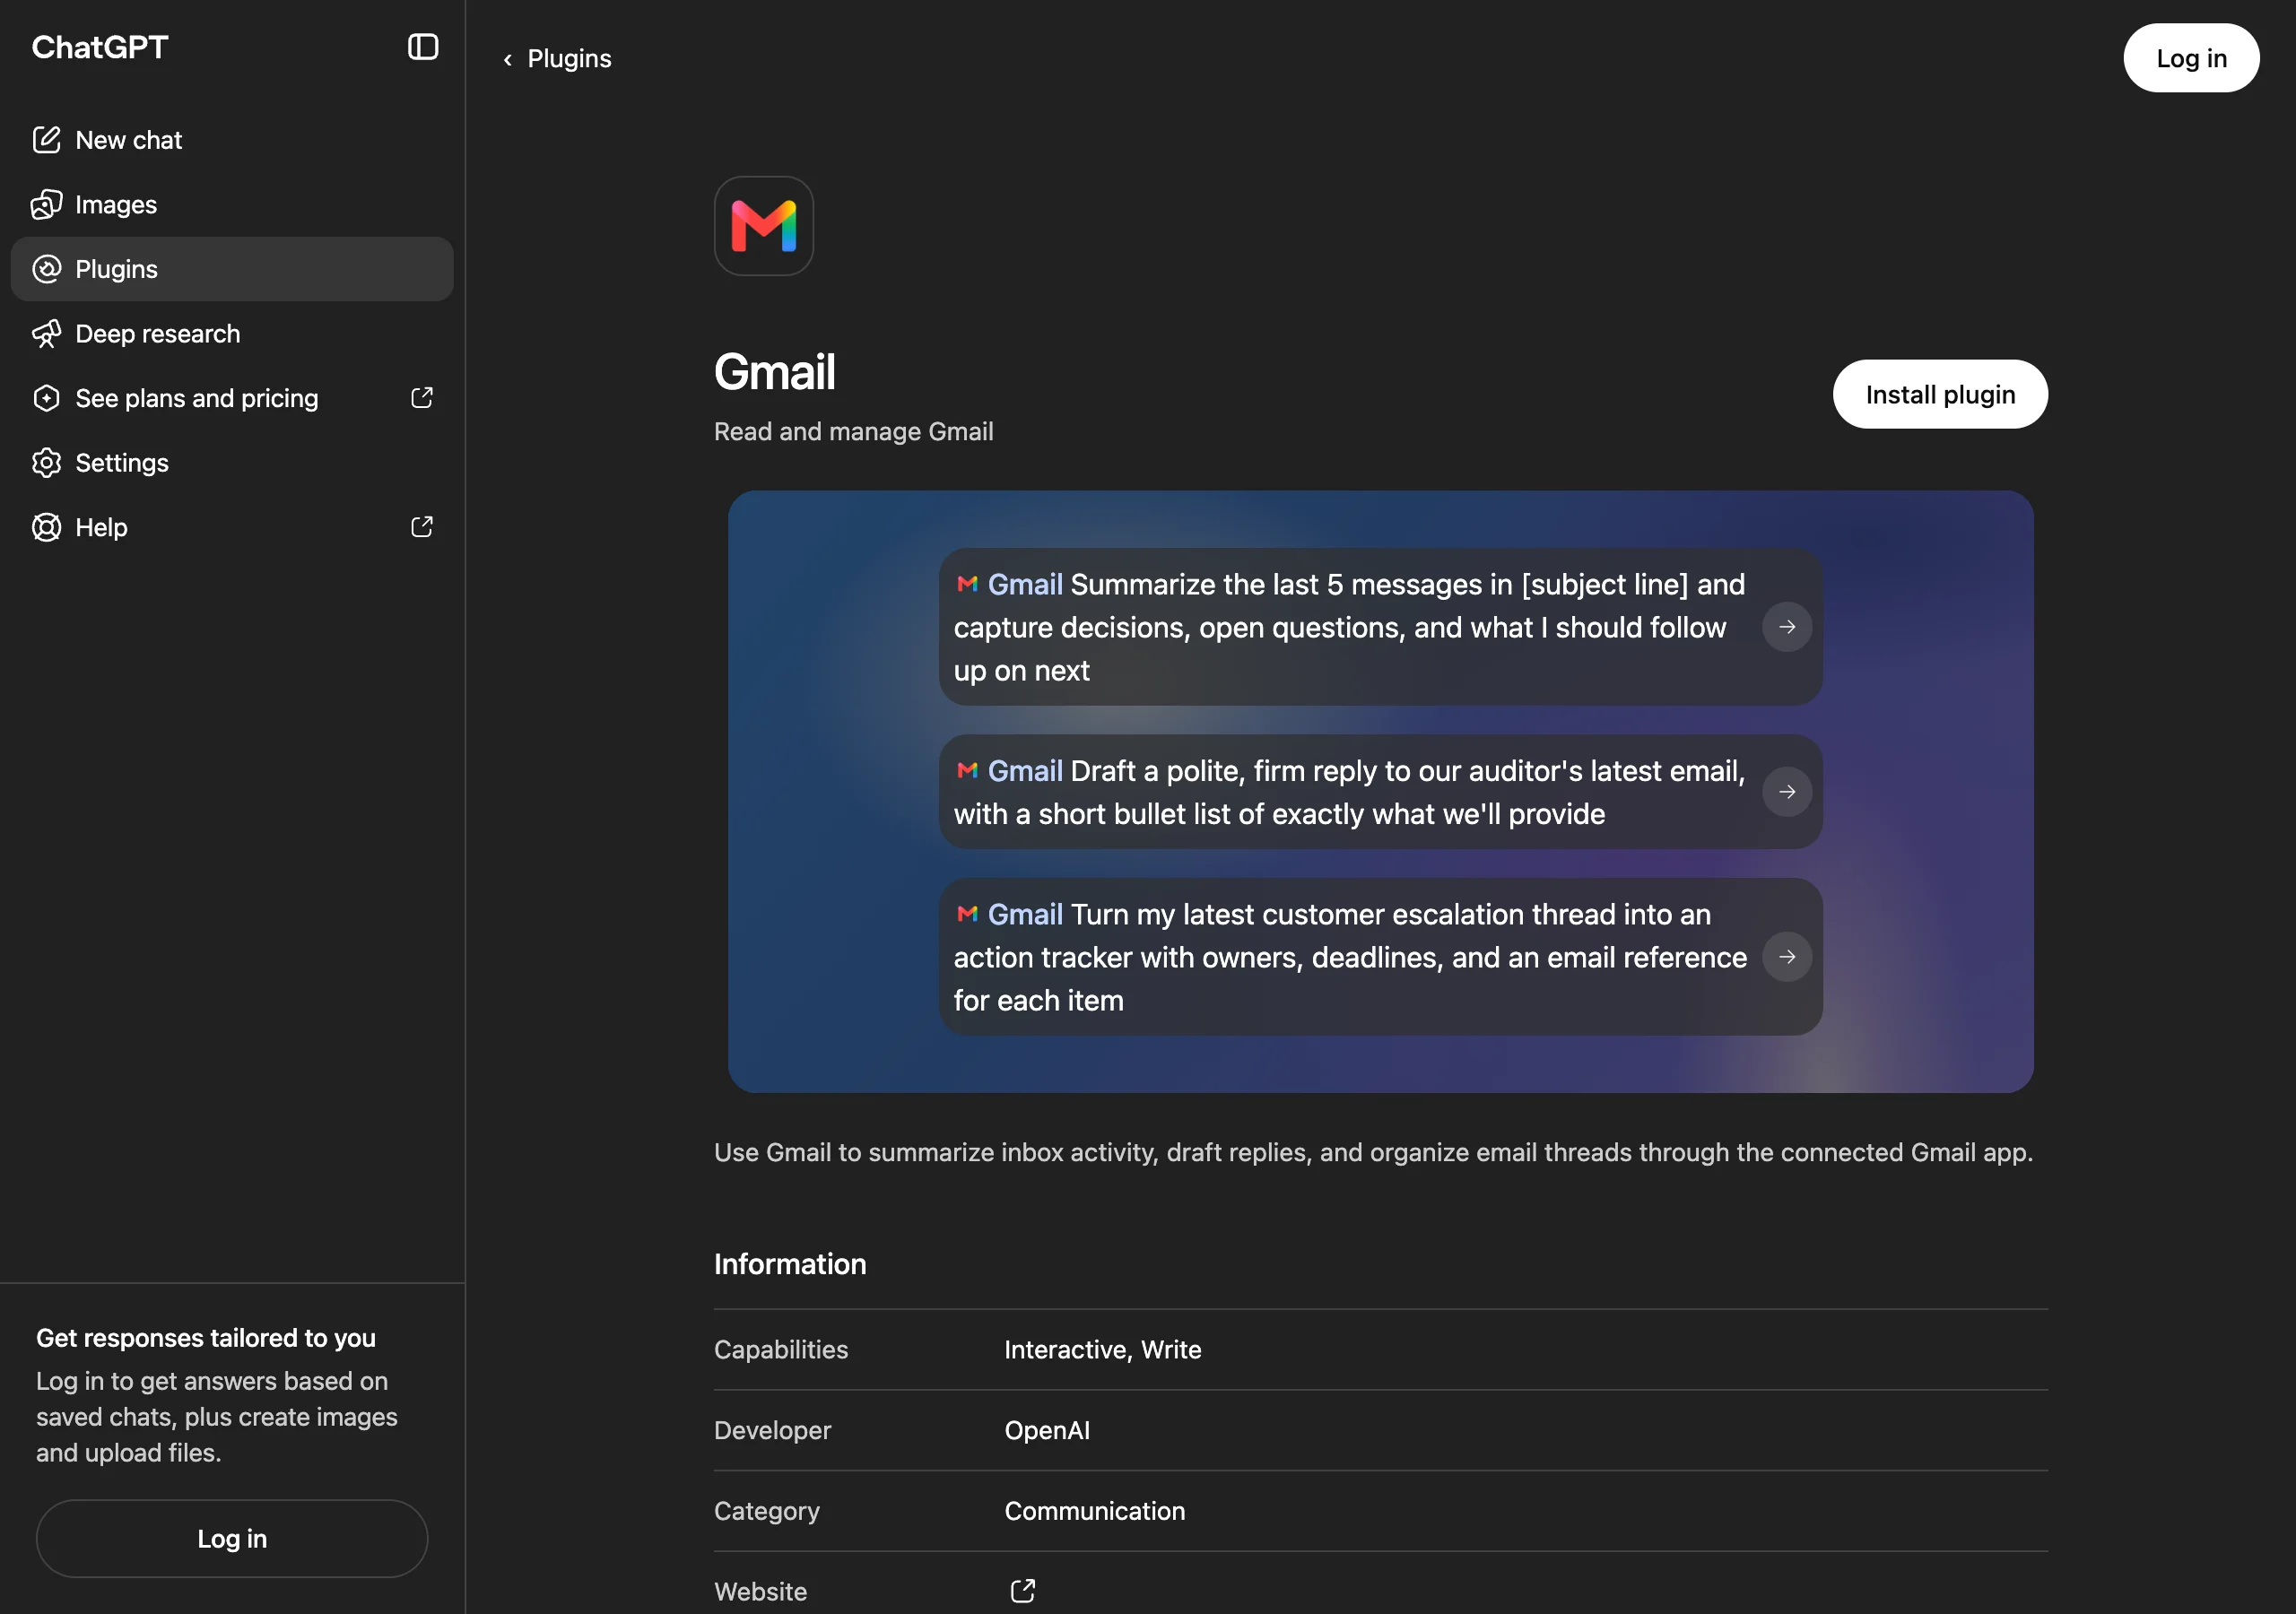
Task: Open Settings in the sidebar
Action: click(232, 463)
